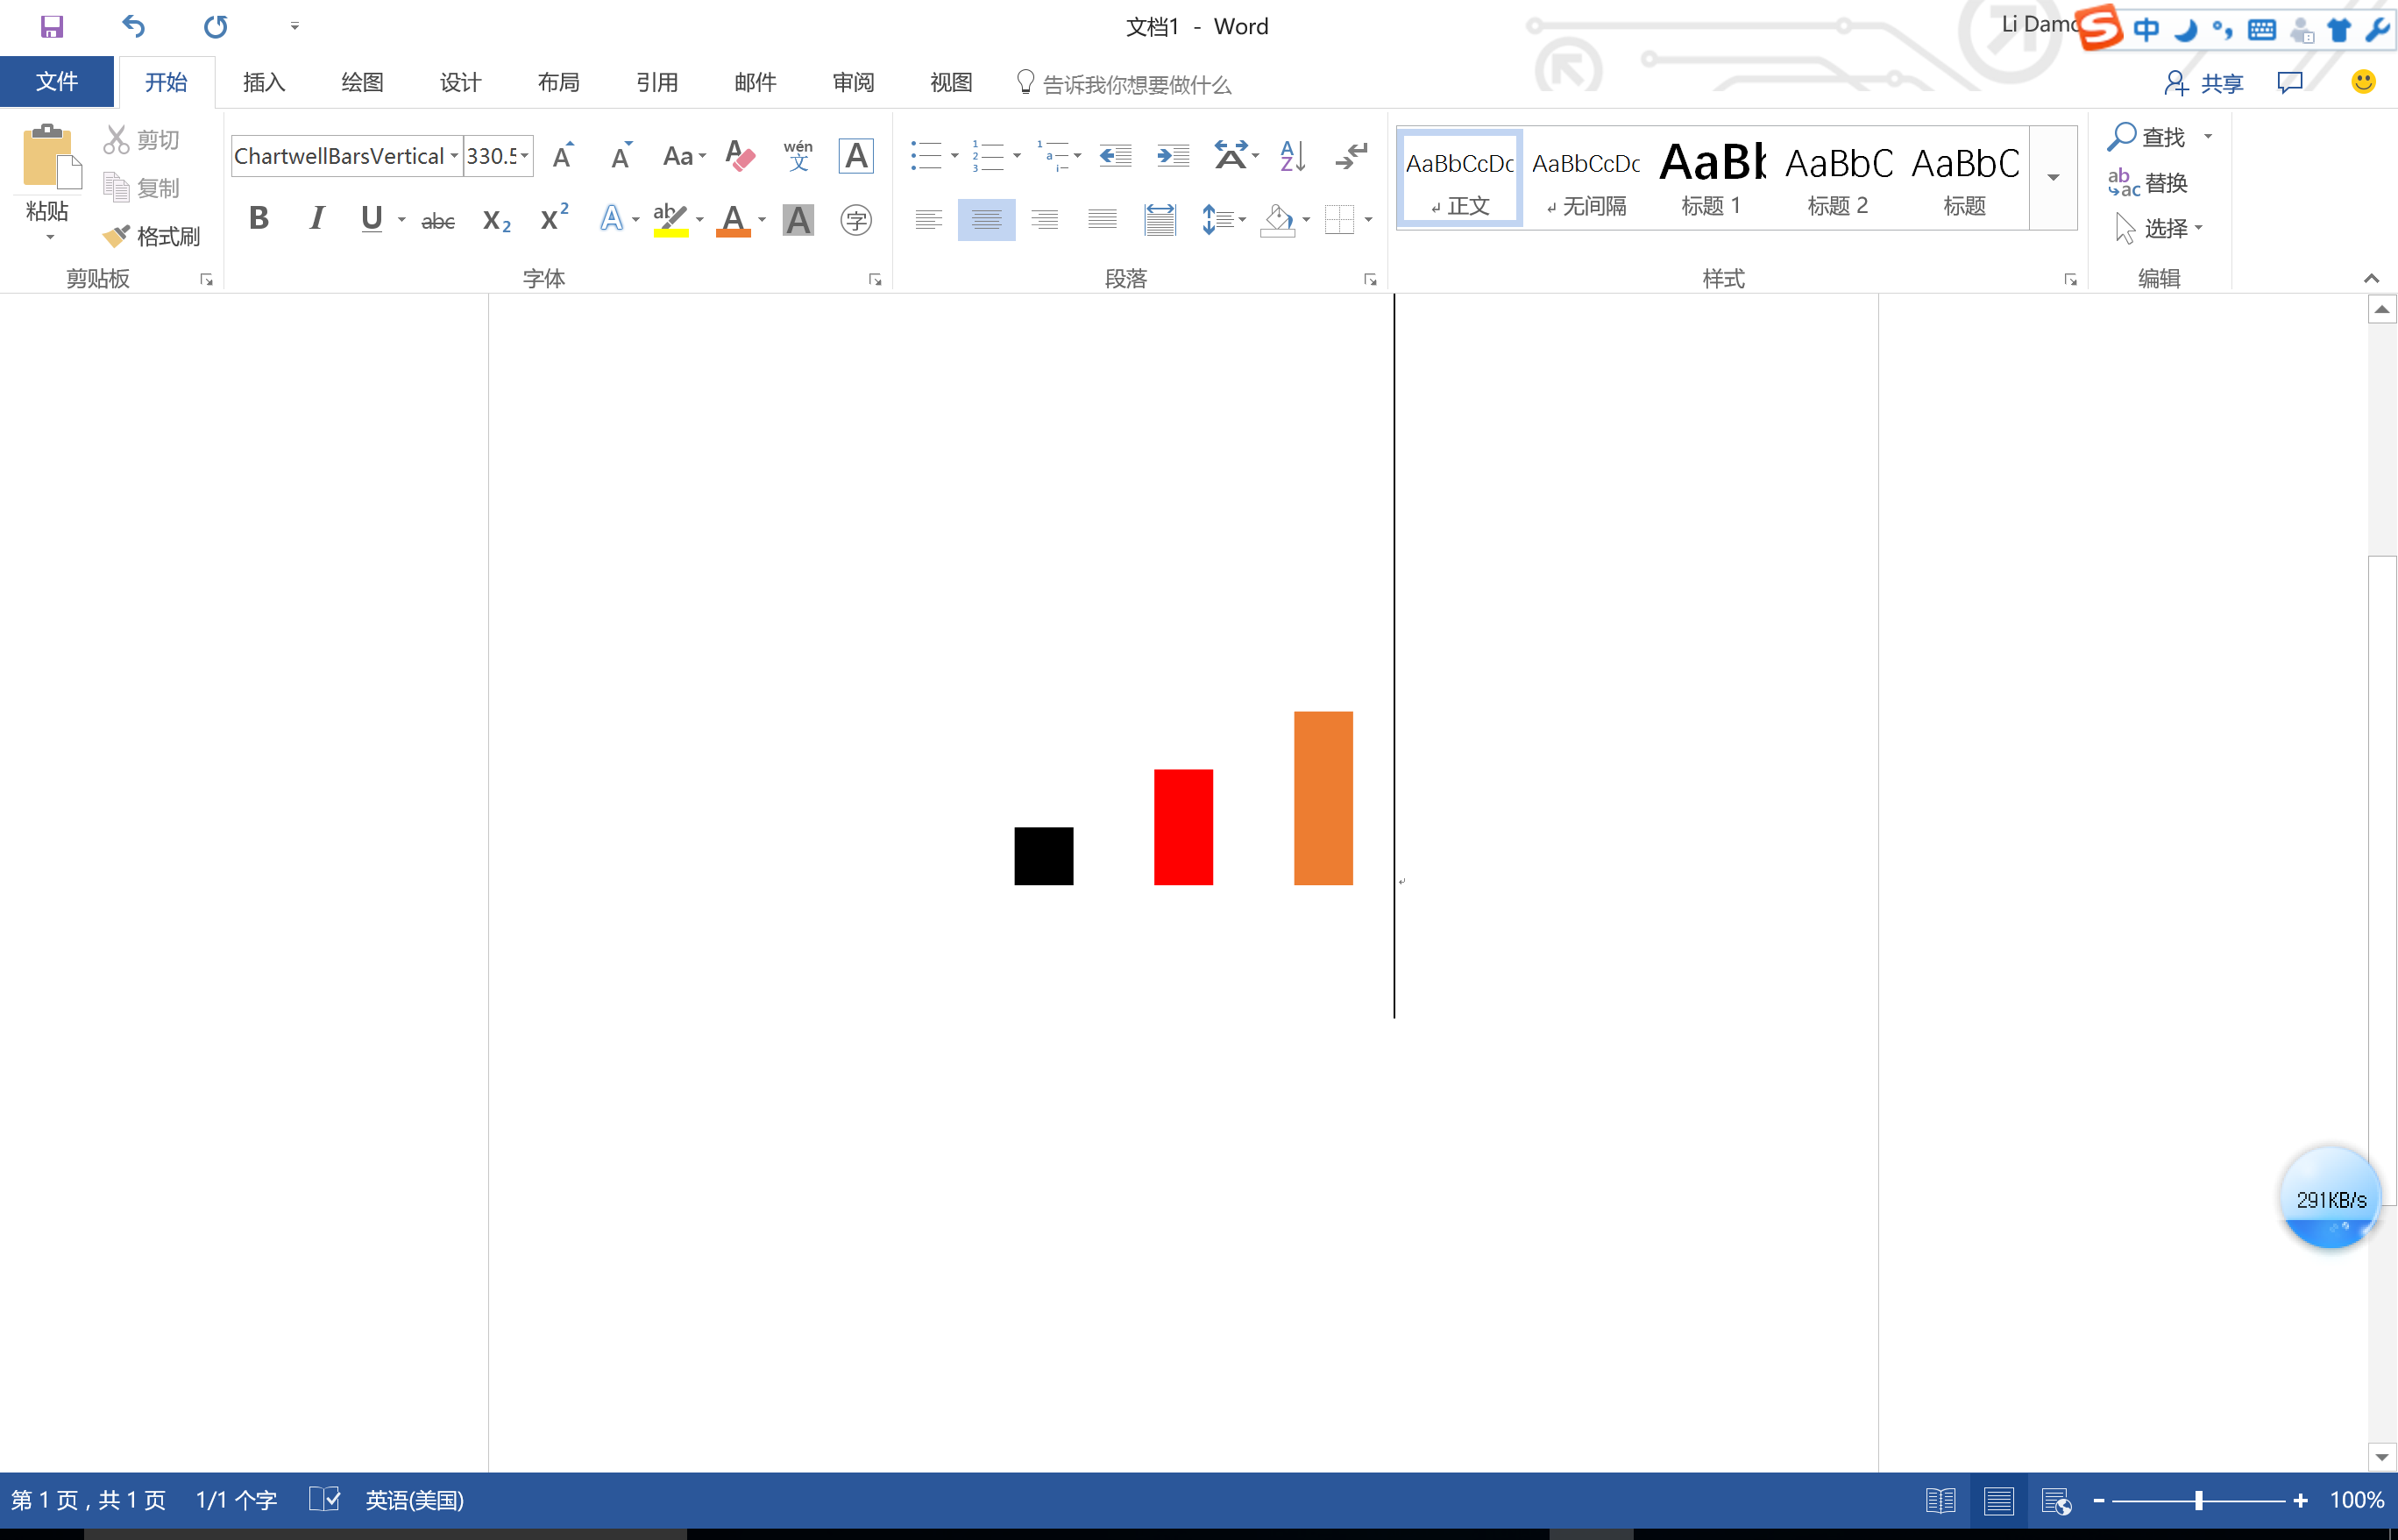This screenshot has height=1540, width=2398.
Task: Open the 文件 menu tab
Action: pyautogui.click(x=56, y=82)
